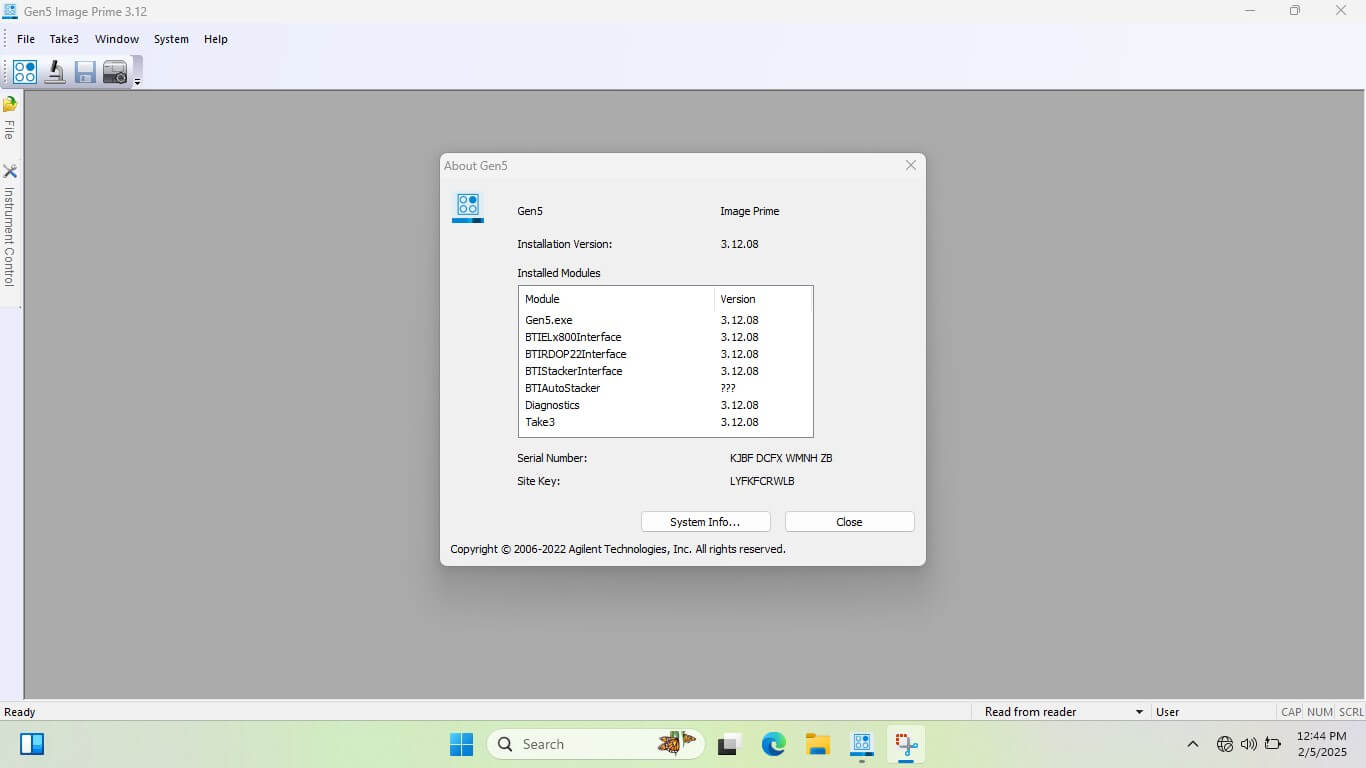Select the BTIAutoStacker module row
Viewport: 1366px width, 768px height.
click(562, 388)
